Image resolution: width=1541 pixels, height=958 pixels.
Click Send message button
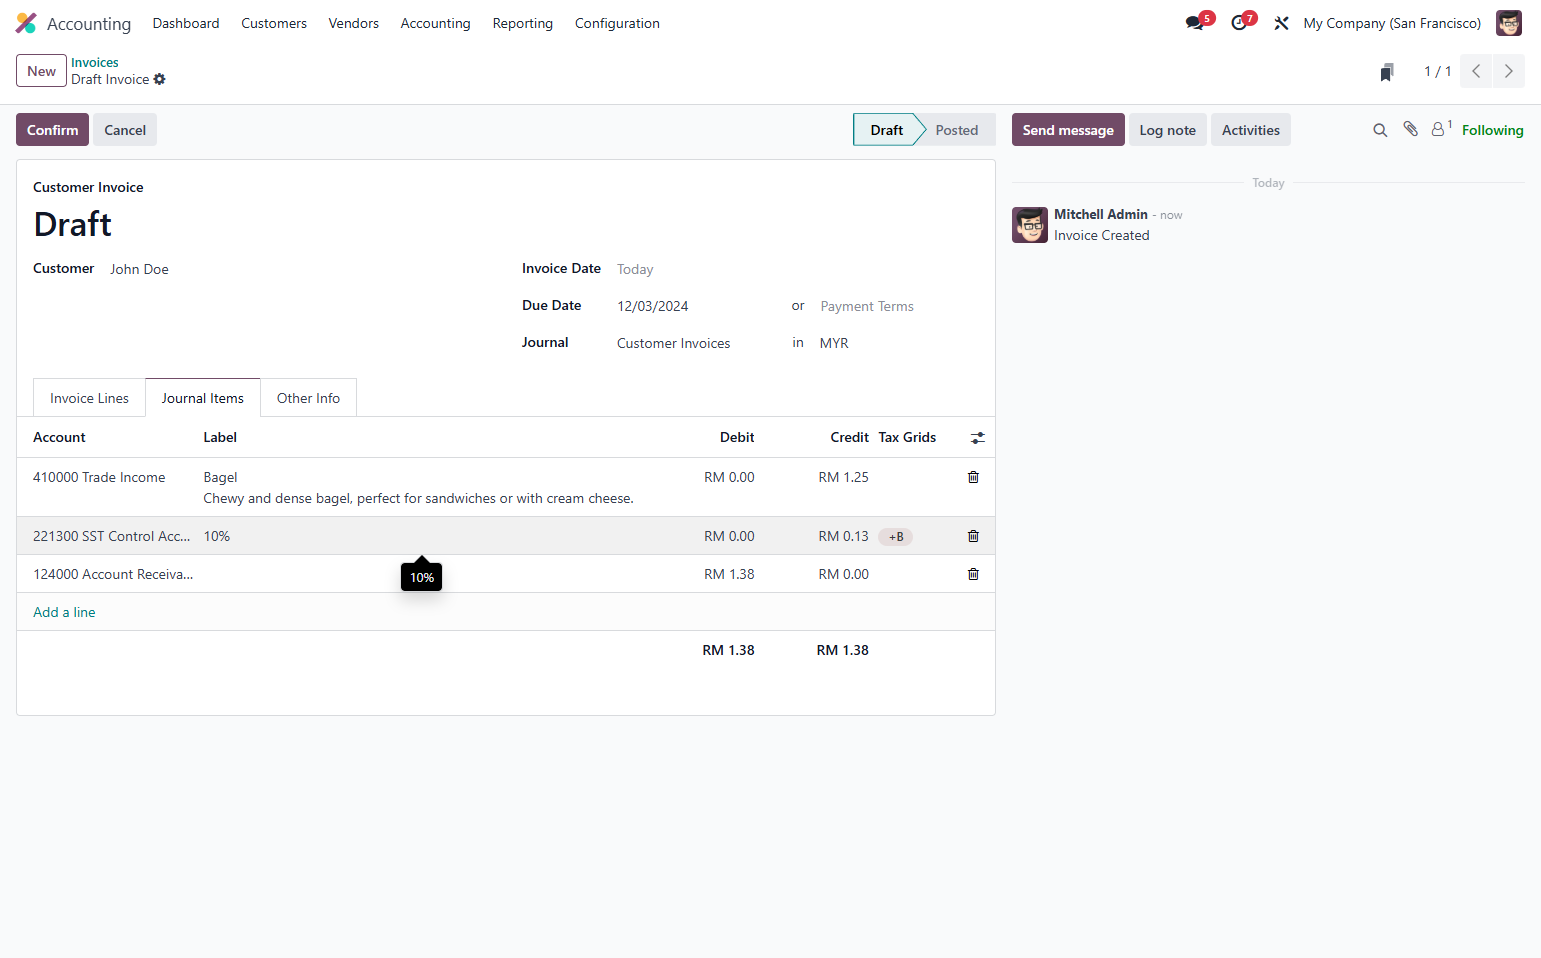click(x=1068, y=130)
